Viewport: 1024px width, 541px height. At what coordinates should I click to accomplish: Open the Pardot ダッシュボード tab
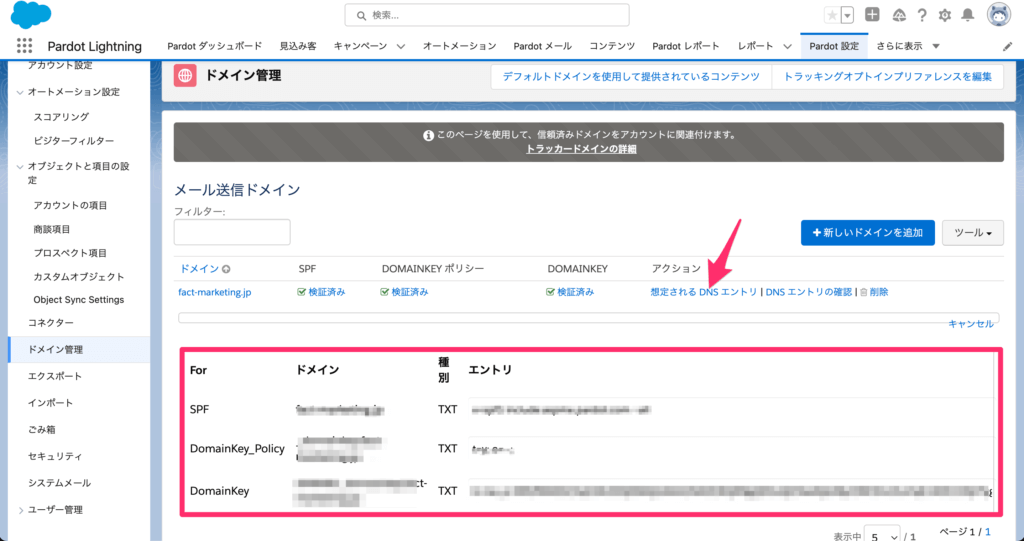click(x=214, y=46)
